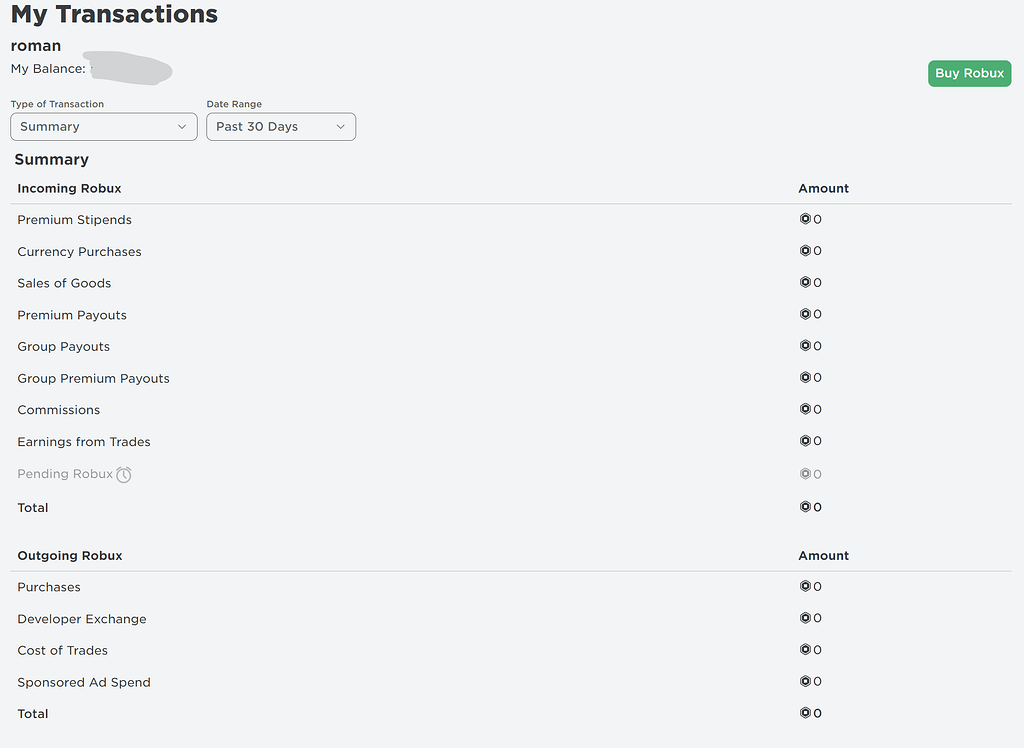Click the Robux icon next to Outgoing Total
This screenshot has width=1024, height=748.
[x=806, y=713]
